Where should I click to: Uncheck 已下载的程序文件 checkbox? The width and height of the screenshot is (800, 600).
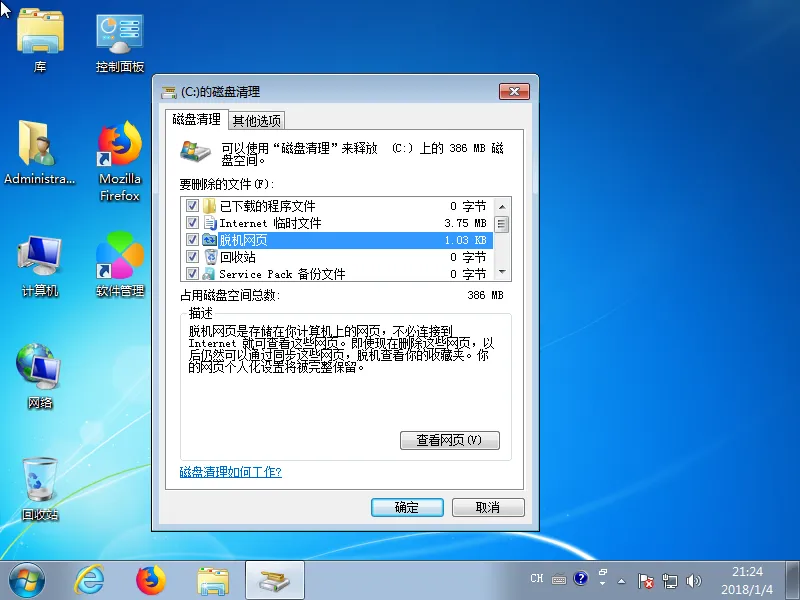pos(192,206)
